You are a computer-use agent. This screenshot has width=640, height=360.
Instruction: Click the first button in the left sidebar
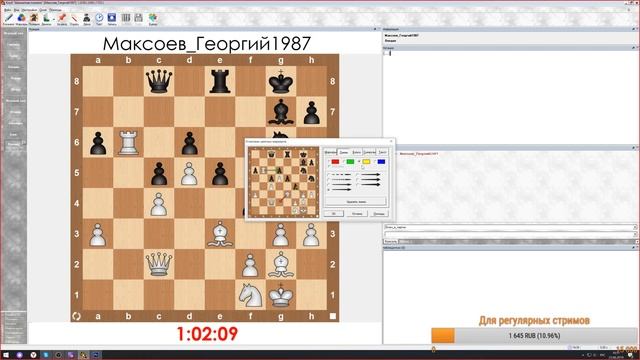coord(13,33)
